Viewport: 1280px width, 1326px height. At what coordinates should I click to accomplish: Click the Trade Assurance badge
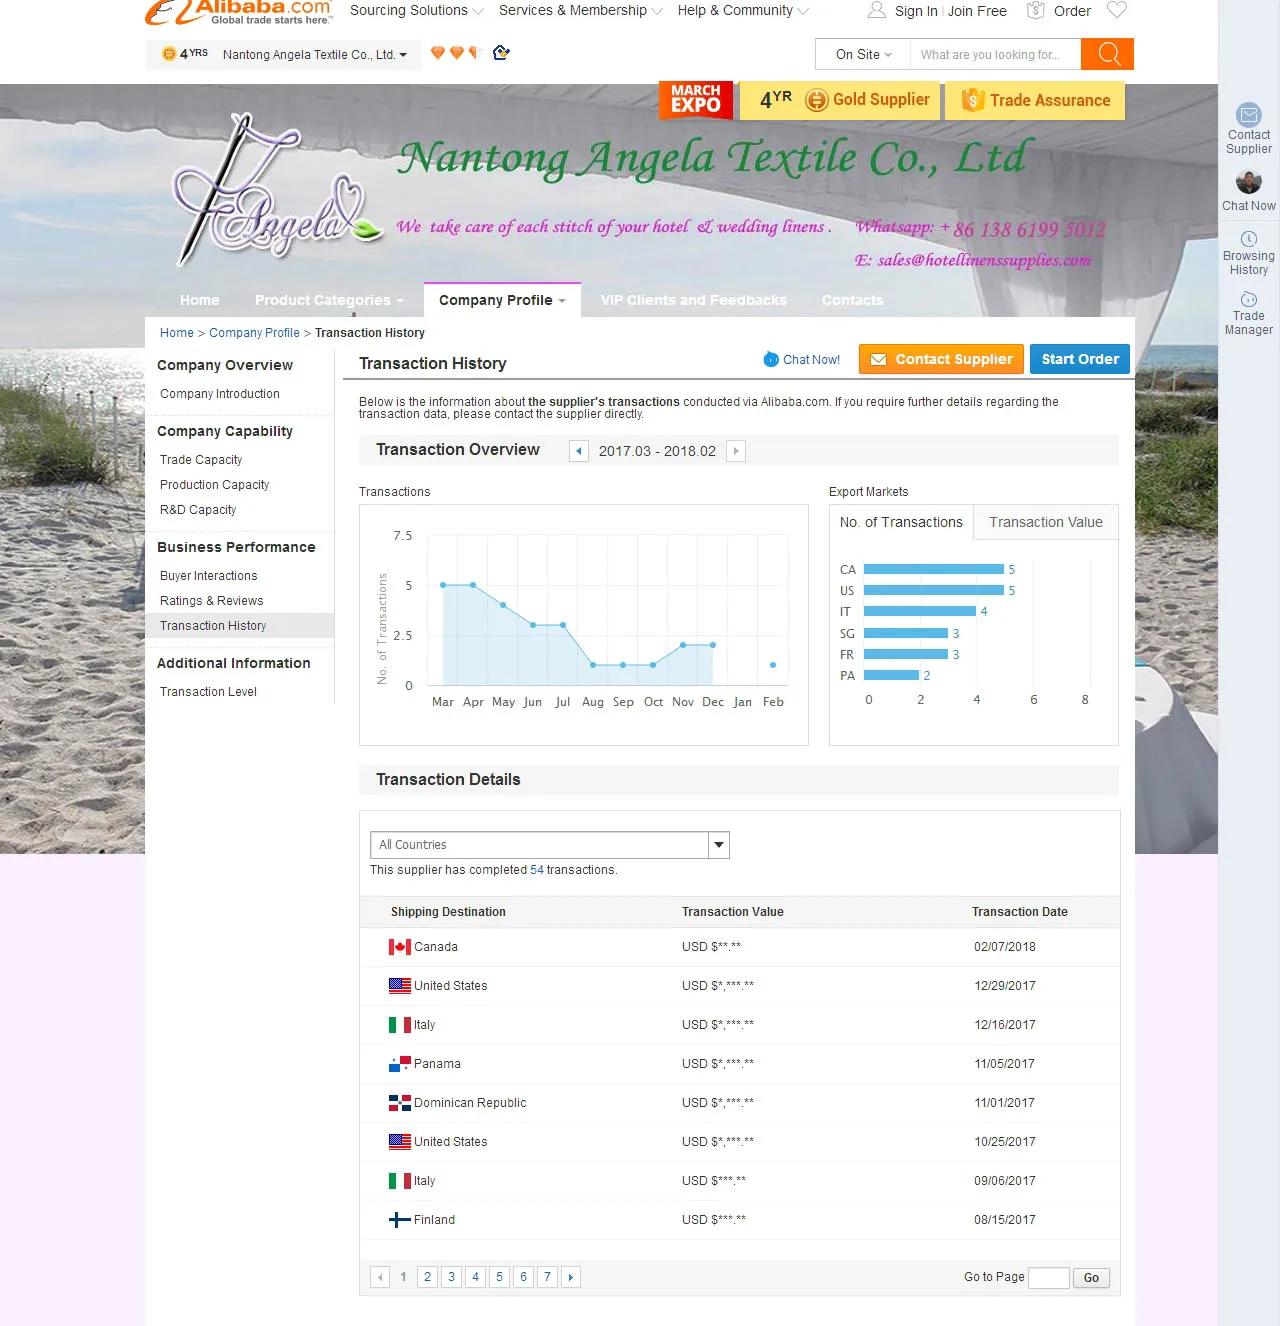pos(1035,100)
